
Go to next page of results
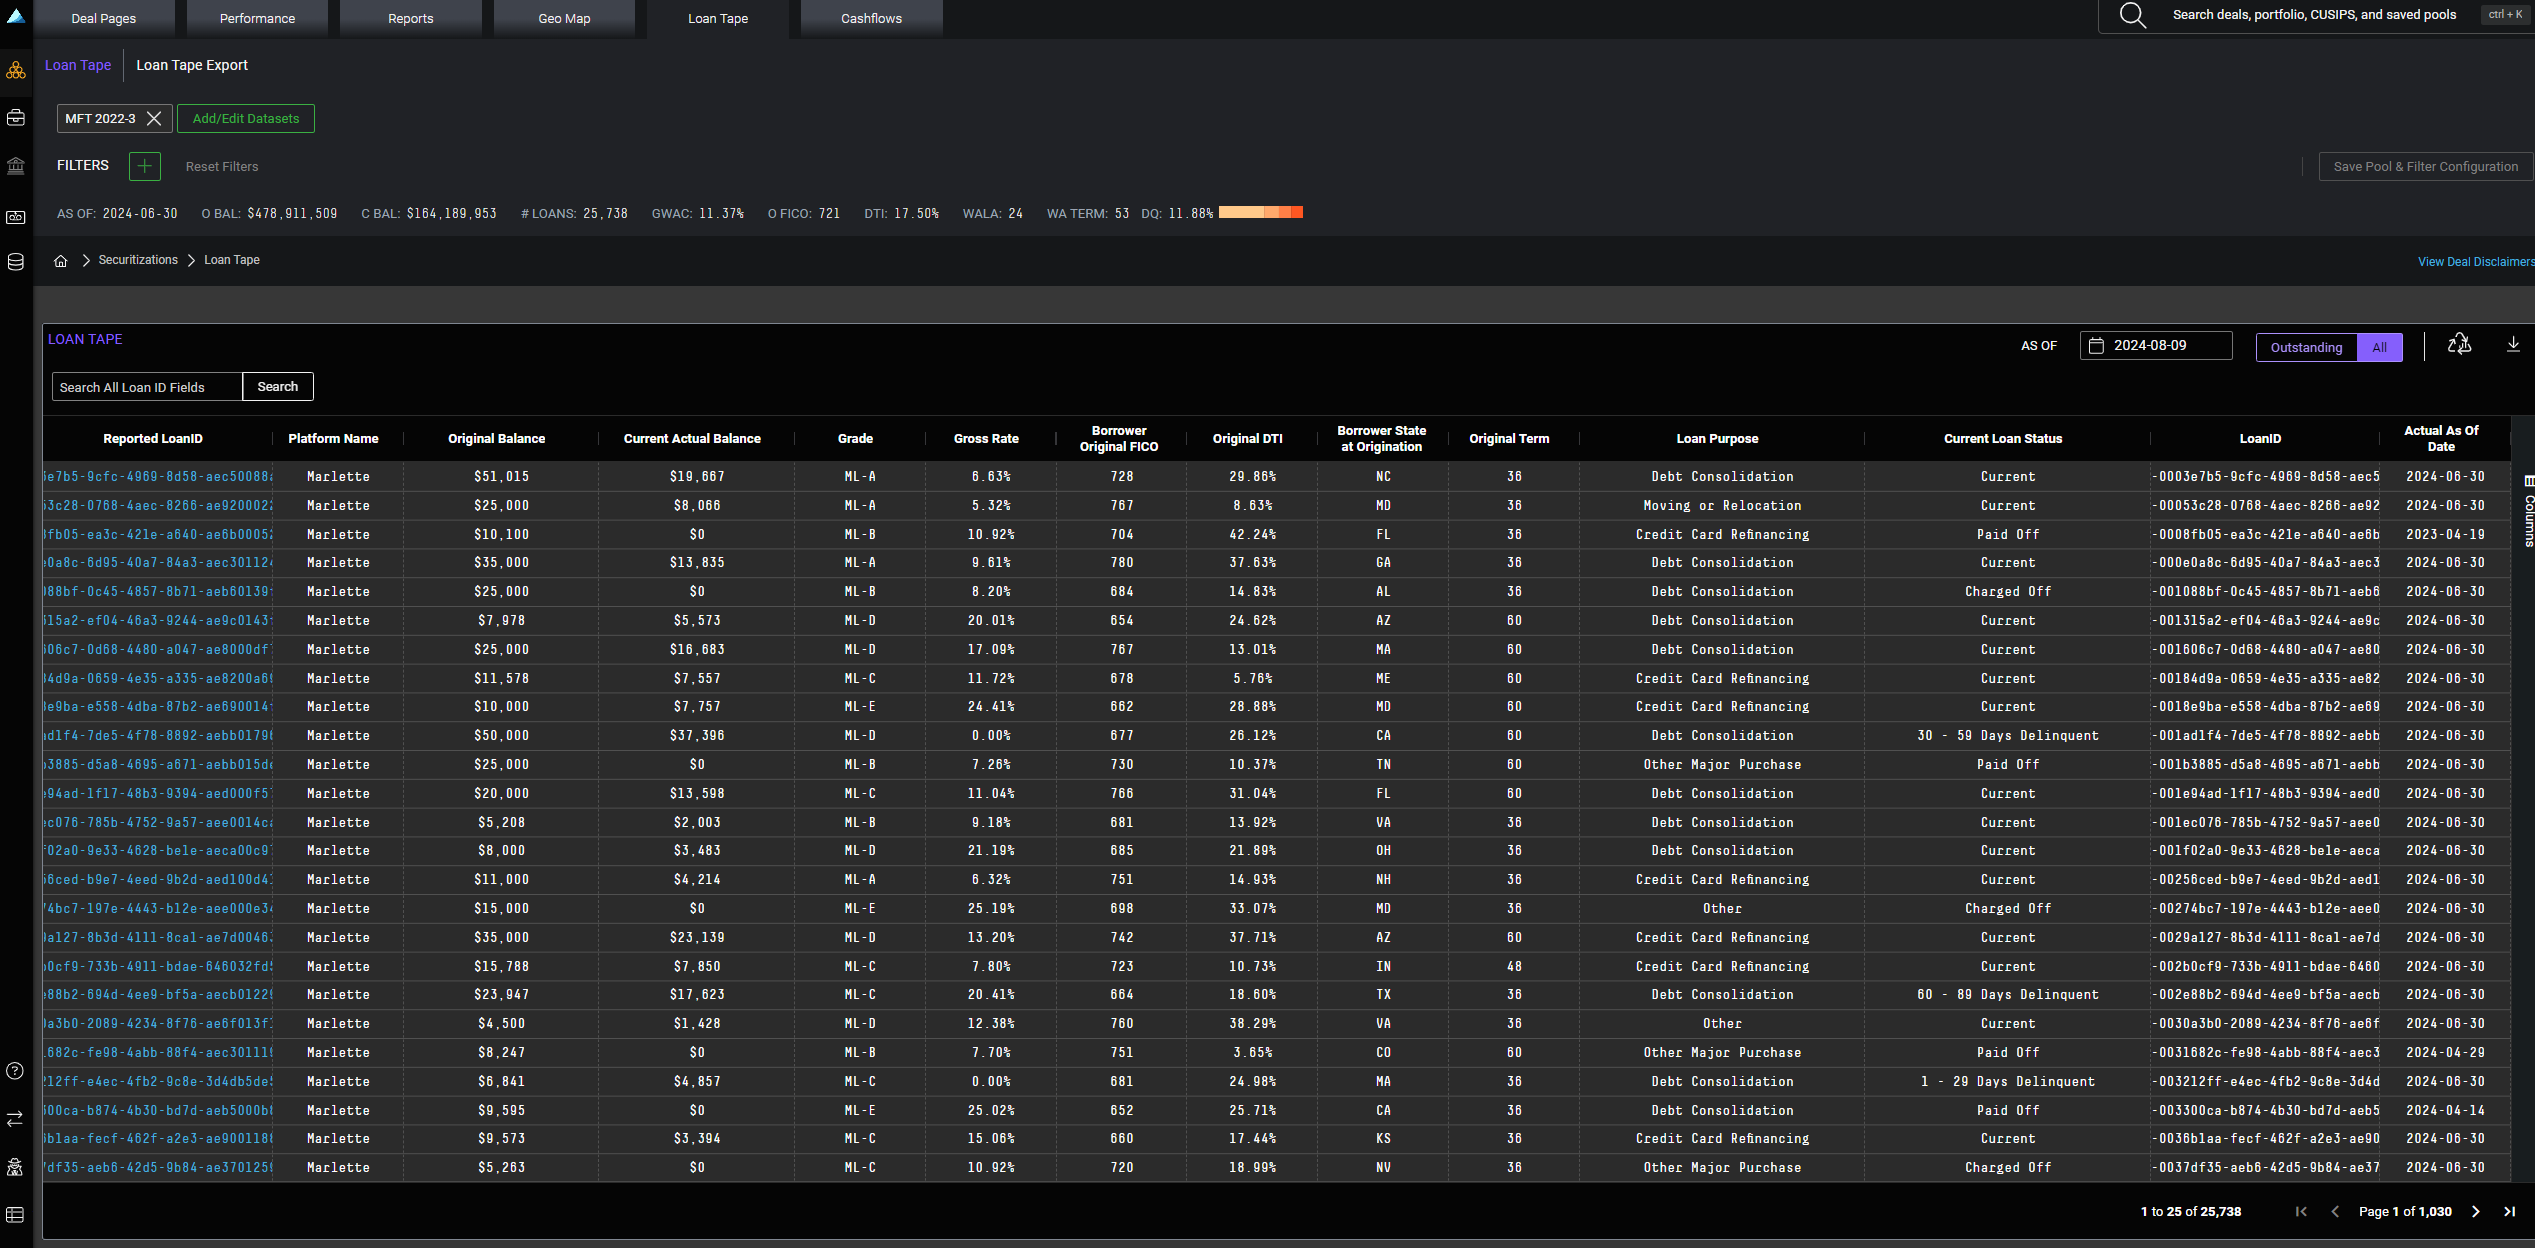point(2476,1211)
